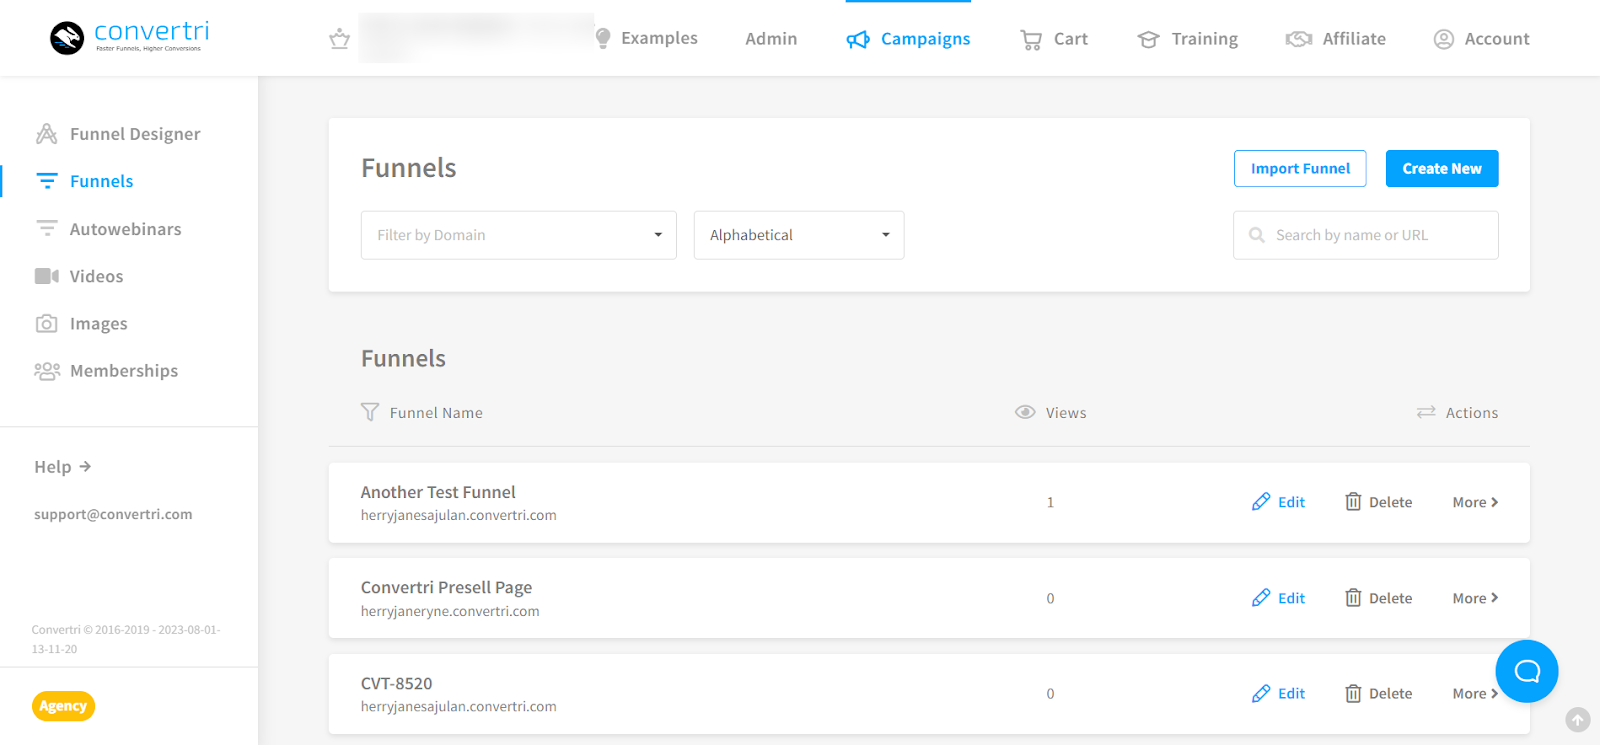Open the Filter by Domain dropdown
This screenshot has height=745, width=1600.
point(518,235)
